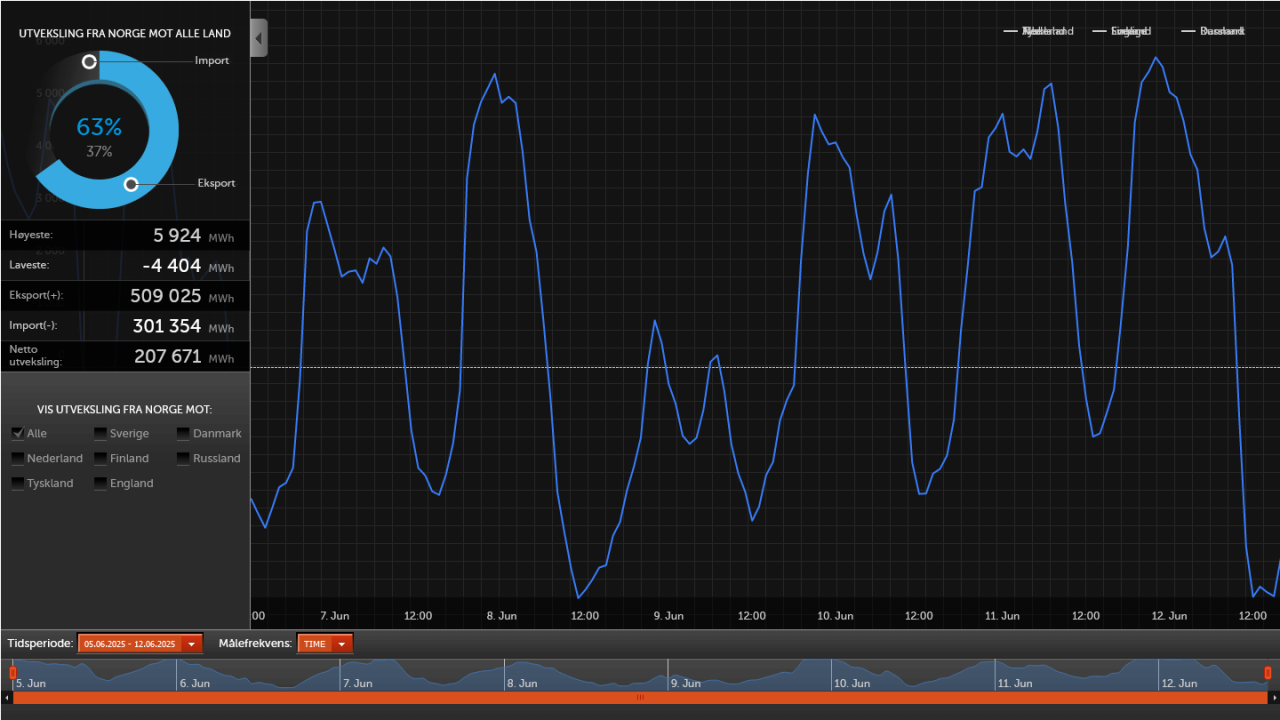This screenshot has width=1280, height=720.
Task: Enable the England country filter
Action: (x=100, y=483)
